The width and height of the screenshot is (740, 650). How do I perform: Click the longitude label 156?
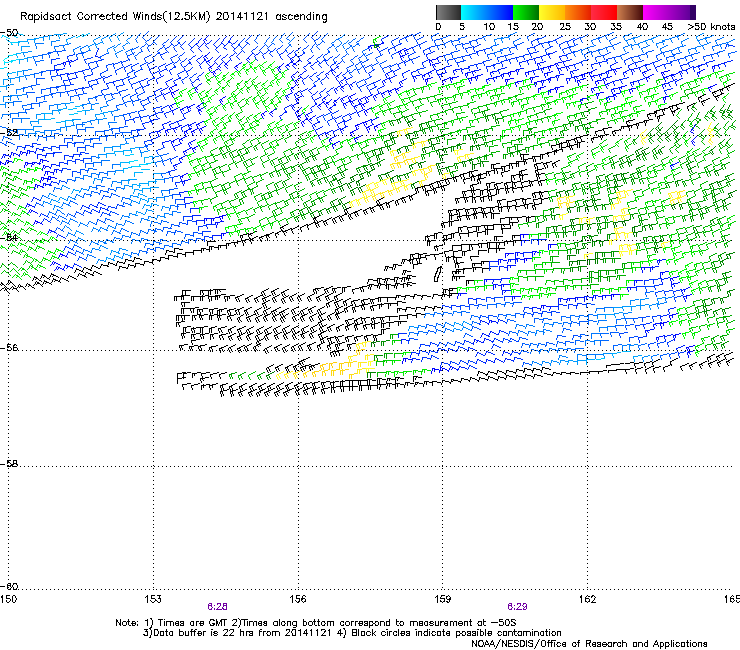[298, 599]
